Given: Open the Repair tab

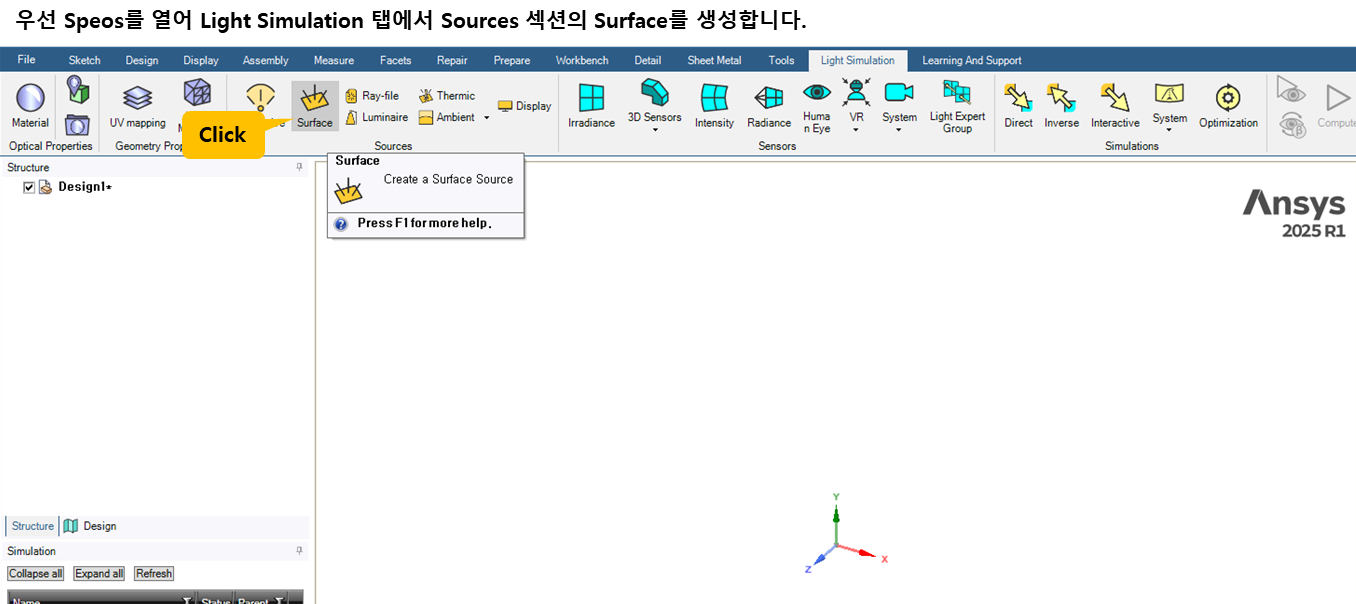Looking at the screenshot, I should pos(452,60).
